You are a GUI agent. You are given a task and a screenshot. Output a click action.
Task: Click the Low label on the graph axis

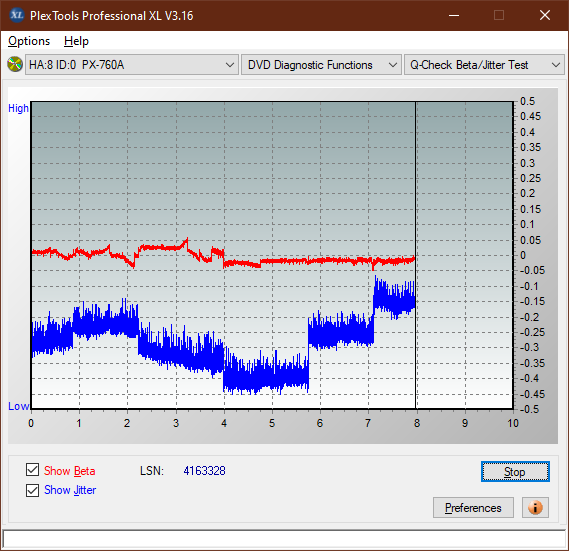pyautogui.click(x=18, y=406)
